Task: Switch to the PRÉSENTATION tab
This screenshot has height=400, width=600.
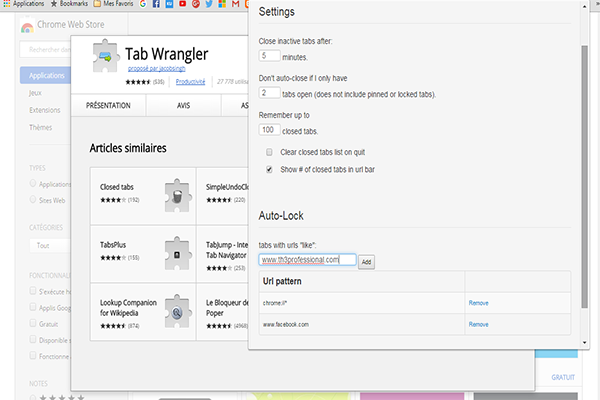Action: point(108,105)
